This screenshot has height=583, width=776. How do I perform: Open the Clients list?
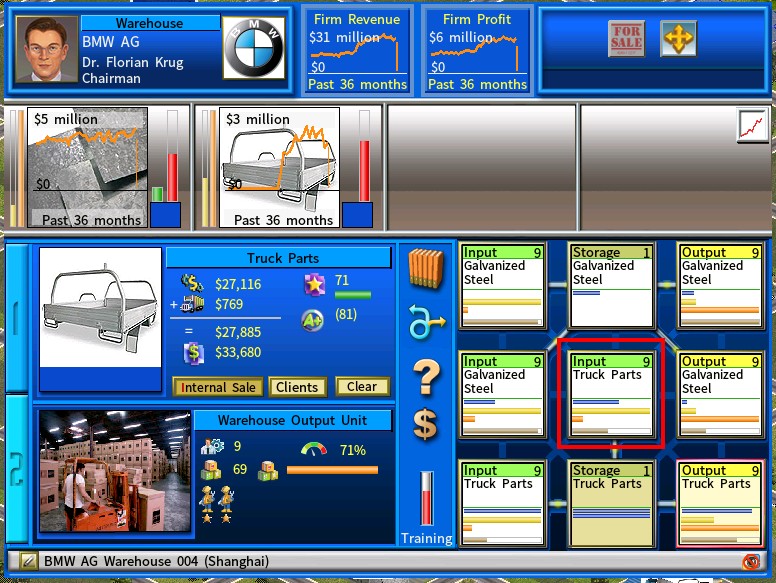[297, 387]
